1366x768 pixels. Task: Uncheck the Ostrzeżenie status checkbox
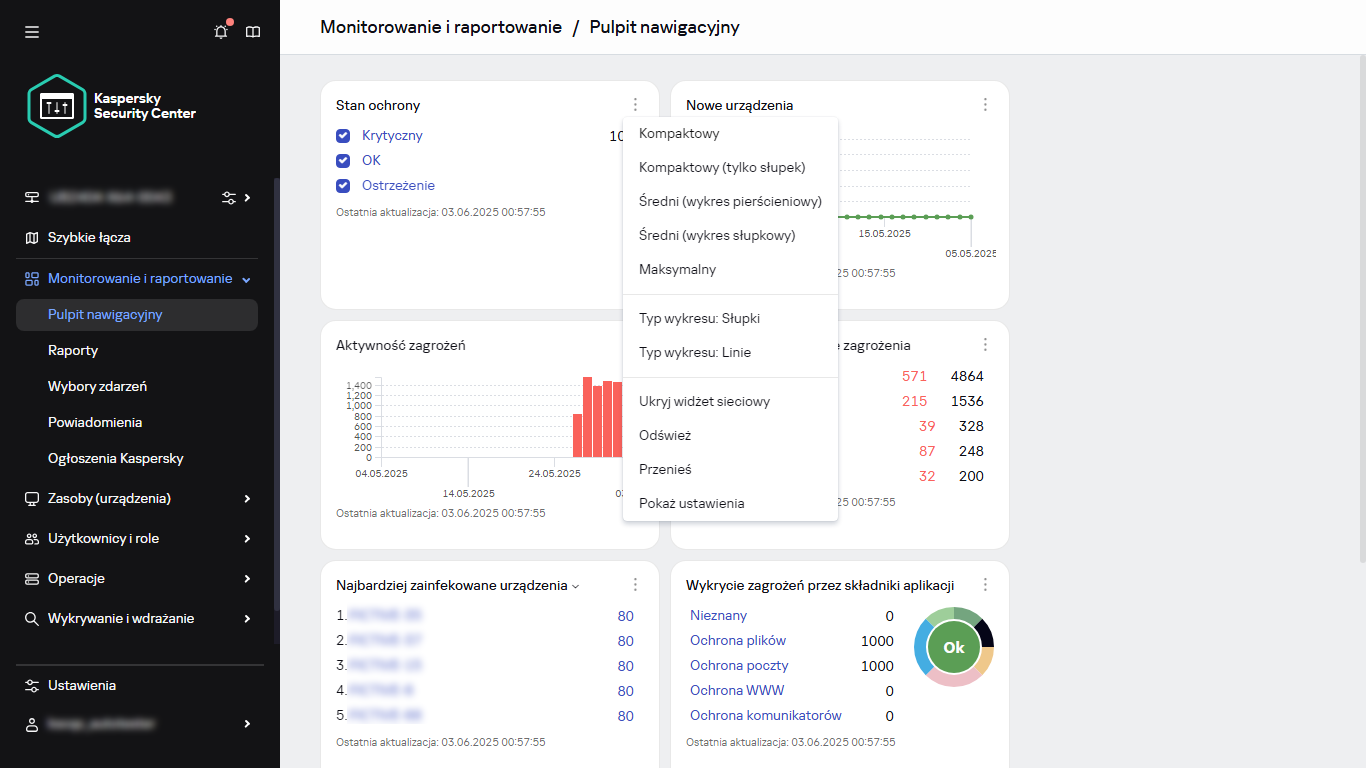pyautogui.click(x=343, y=185)
